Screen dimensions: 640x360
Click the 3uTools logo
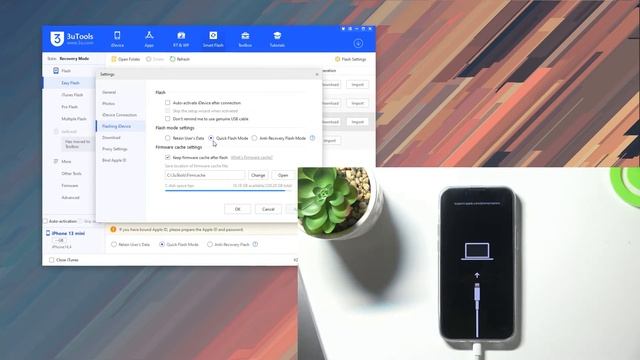[x=72, y=38]
